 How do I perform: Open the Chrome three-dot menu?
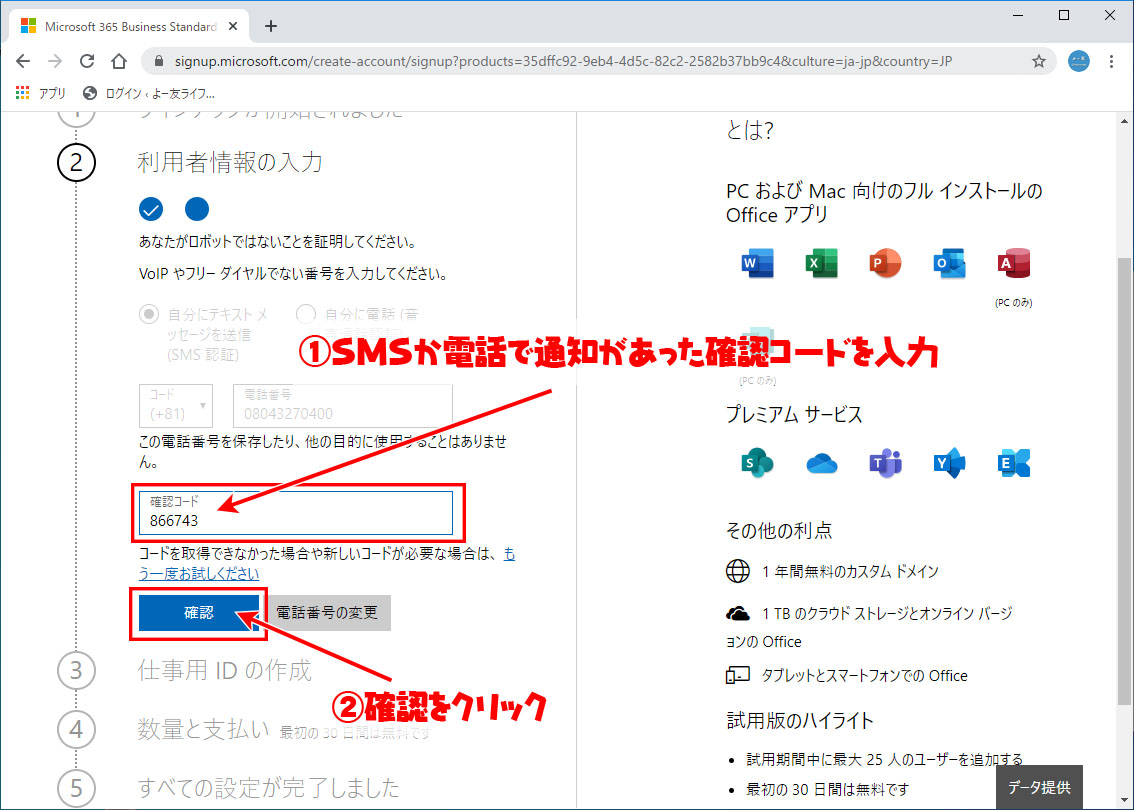click(1112, 61)
